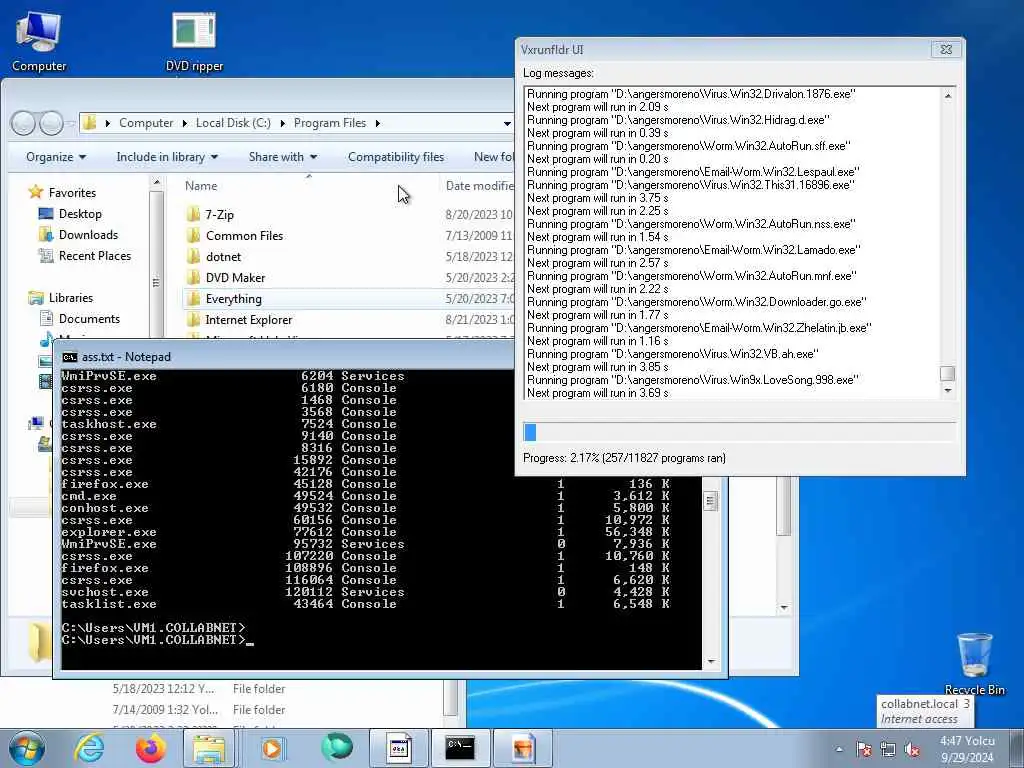The height and width of the screenshot is (768, 1024).
Task: Click log line Virus.Win9x.LoveSong.998.exe
Action: tap(692, 379)
